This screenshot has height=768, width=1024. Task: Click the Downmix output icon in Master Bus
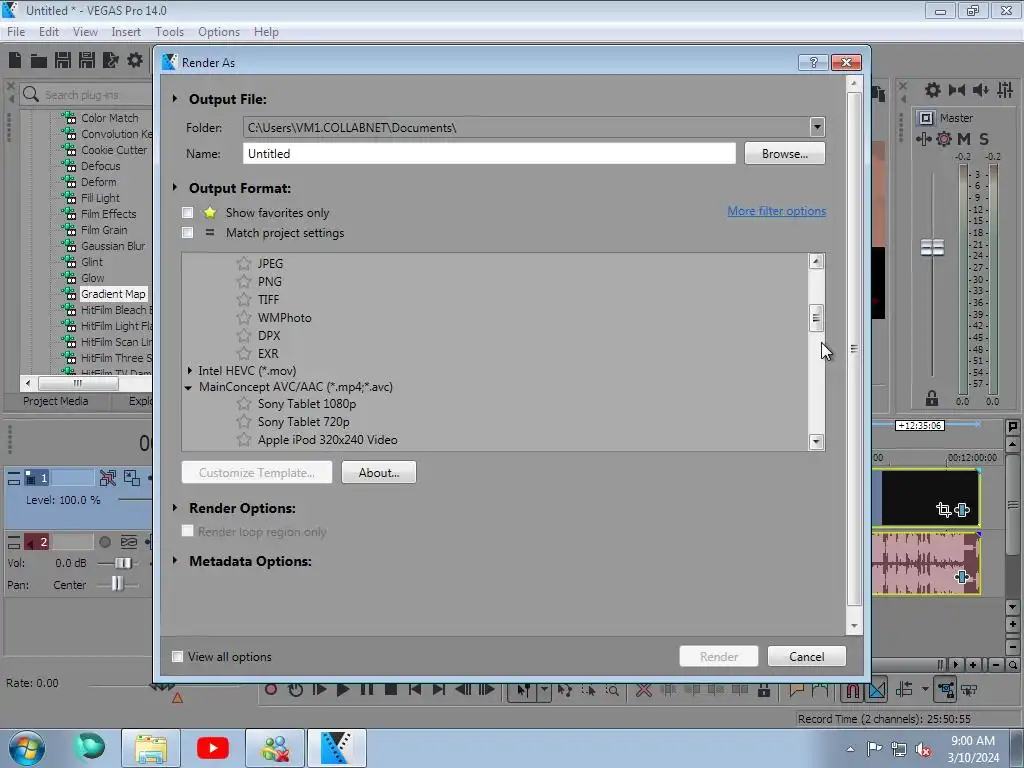coord(957,90)
